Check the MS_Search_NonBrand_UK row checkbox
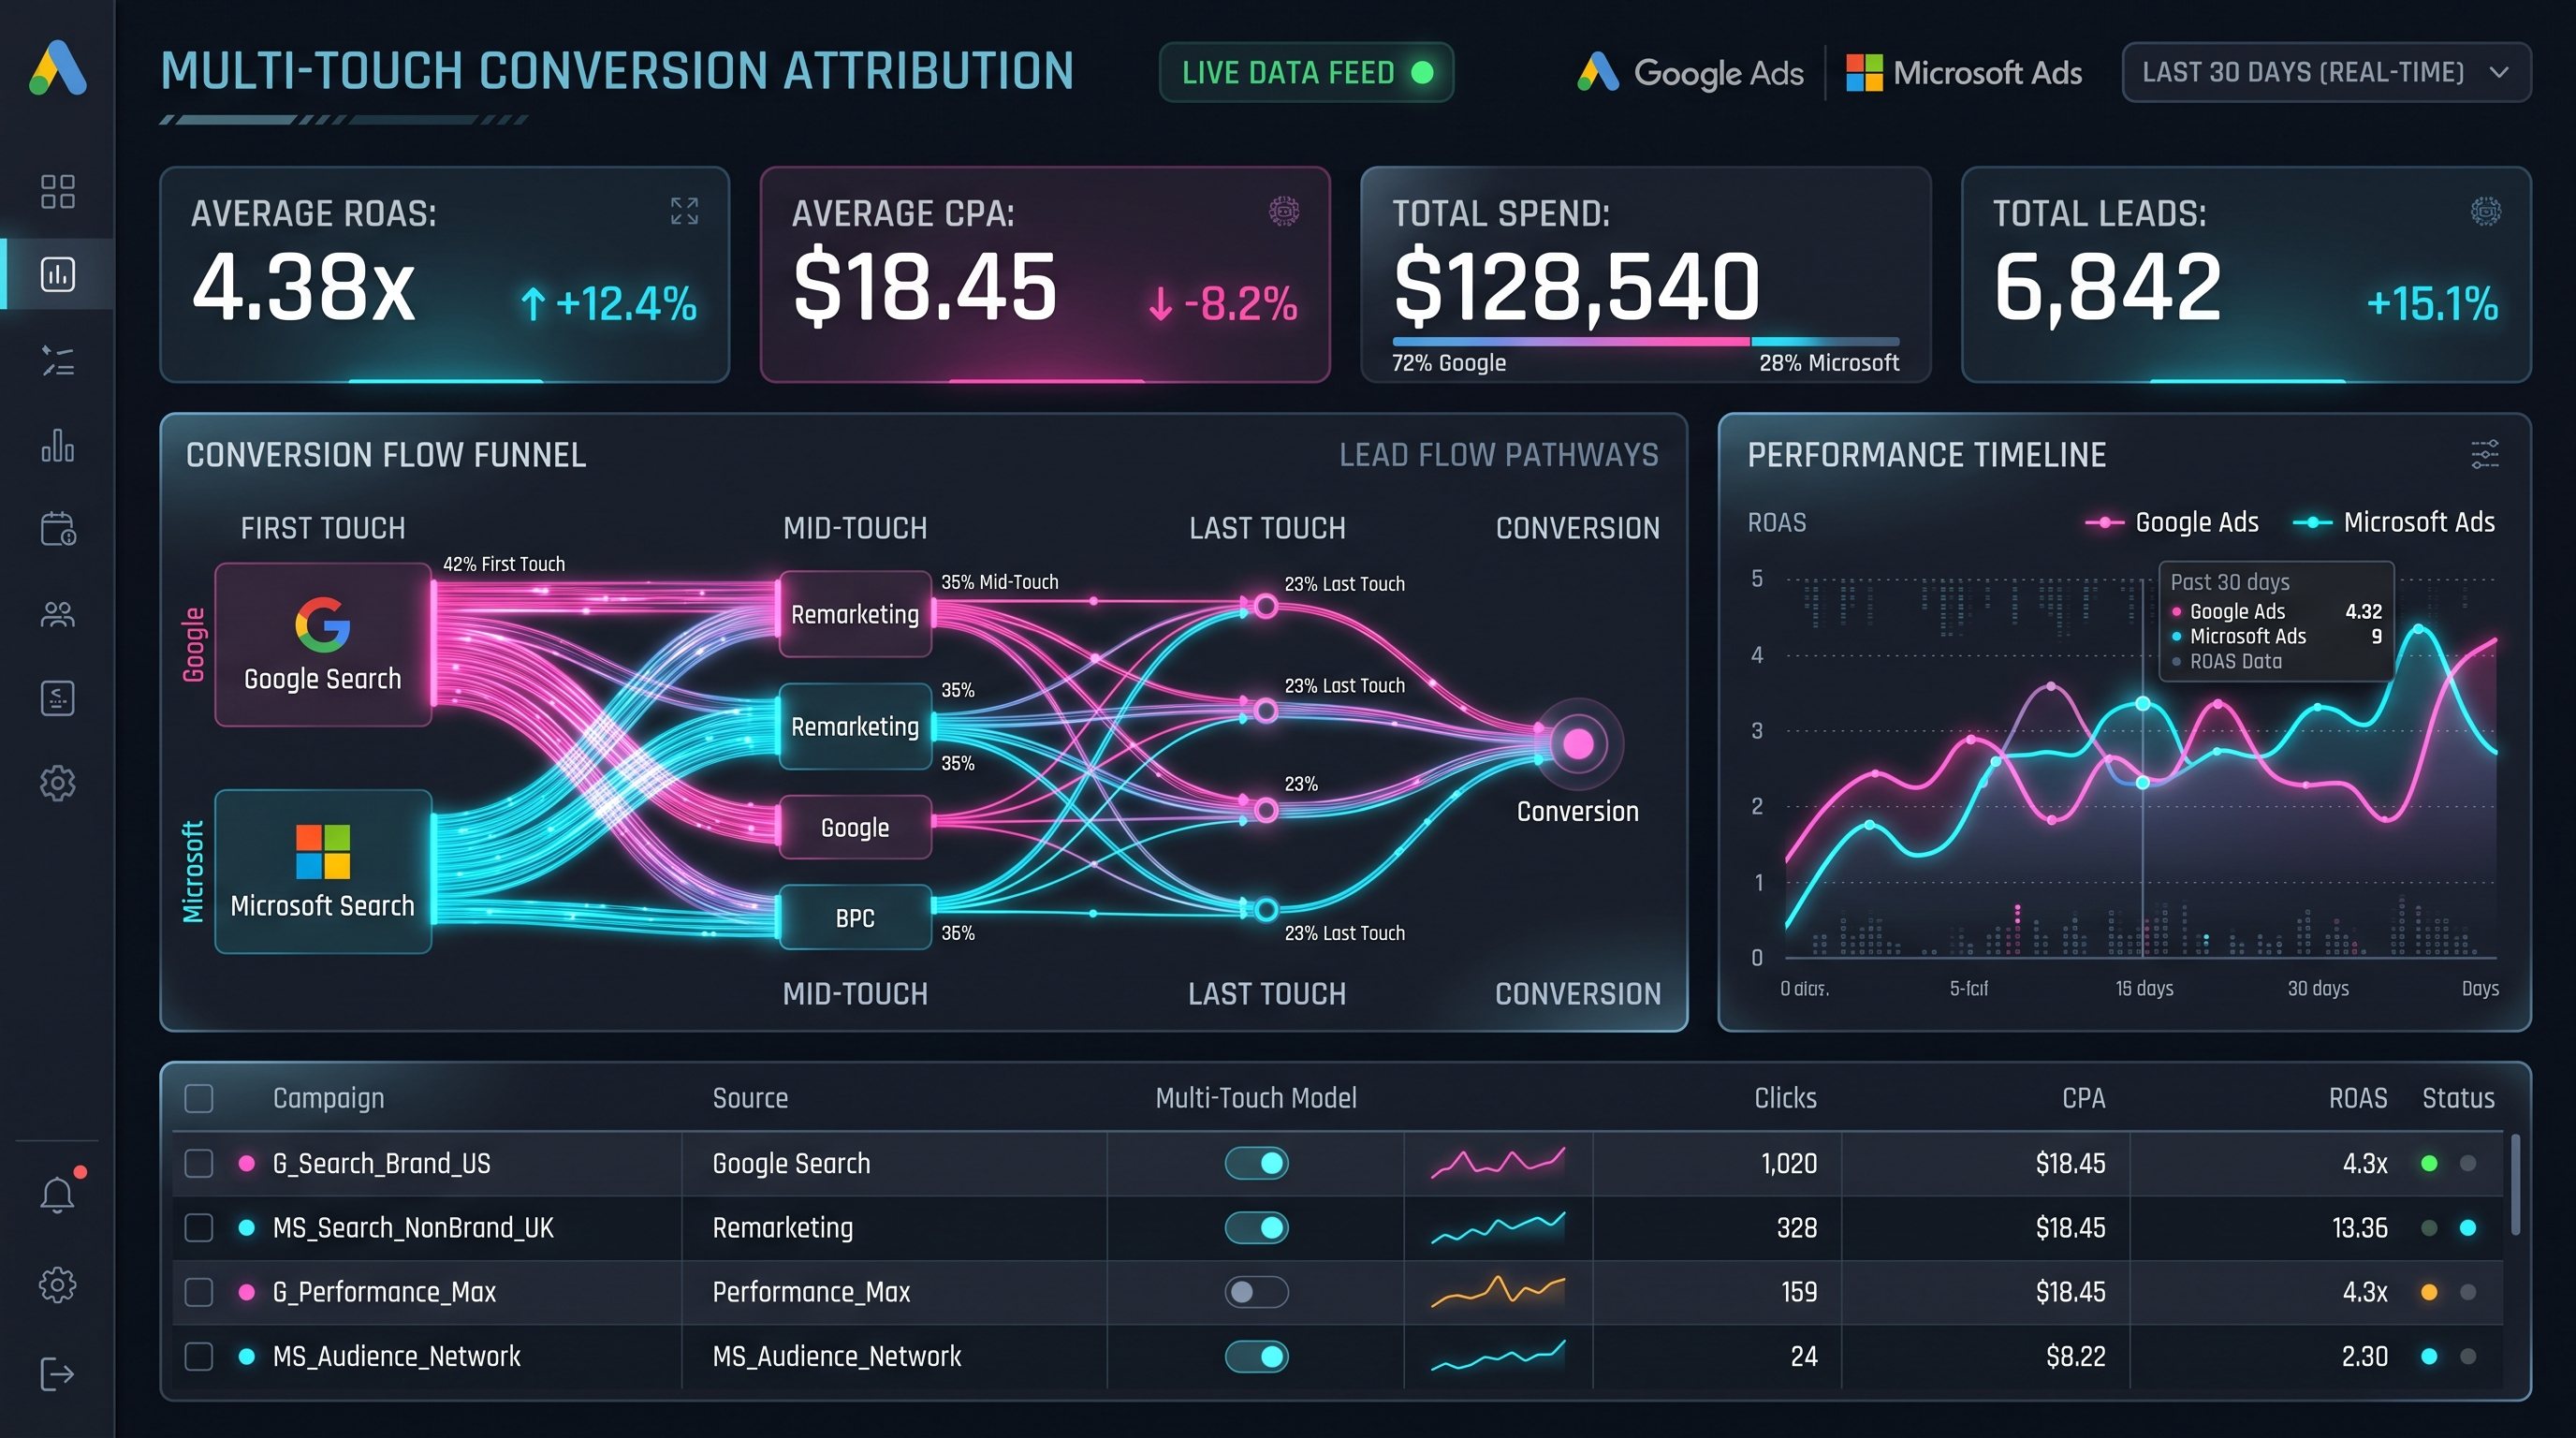Image resolution: width=2576 pixels, height=1438 pixels. 199,1227
